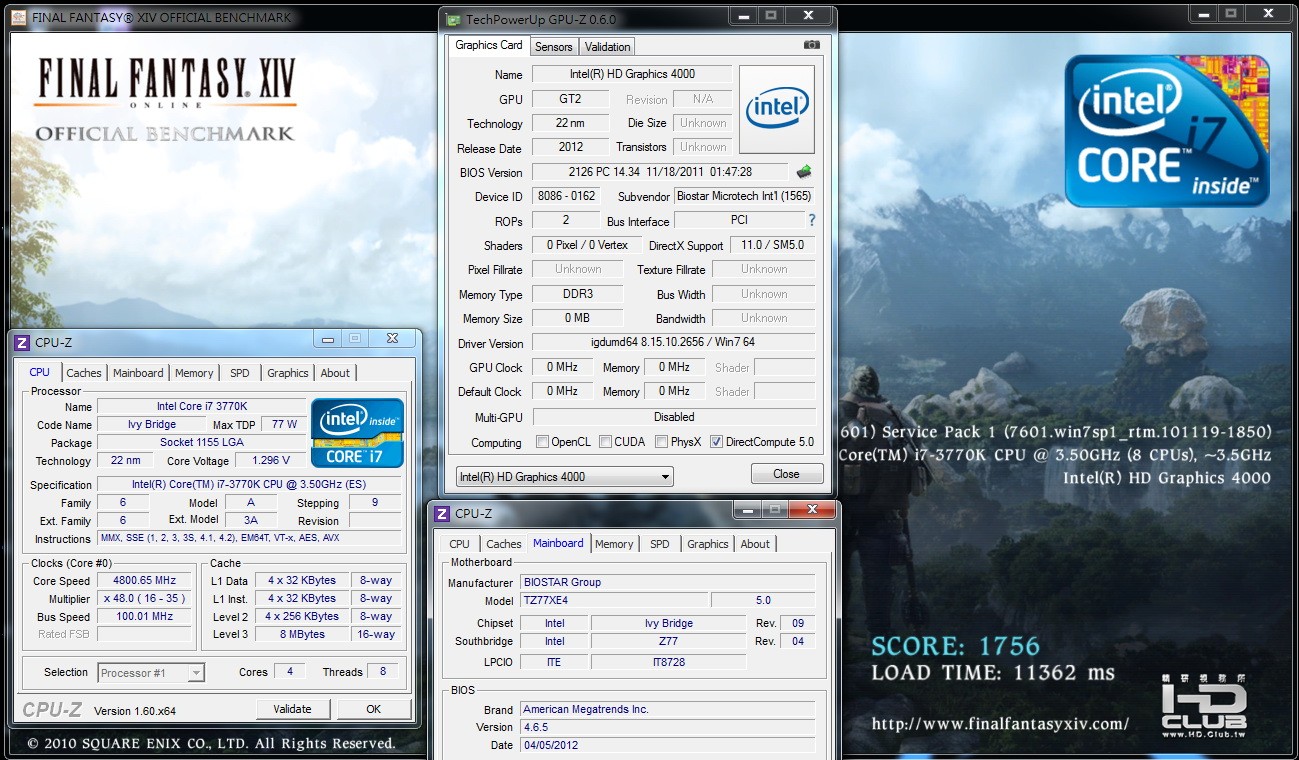
Task: Click Bus Speed value 100.01 MHz
Action: tap(146, 617)
